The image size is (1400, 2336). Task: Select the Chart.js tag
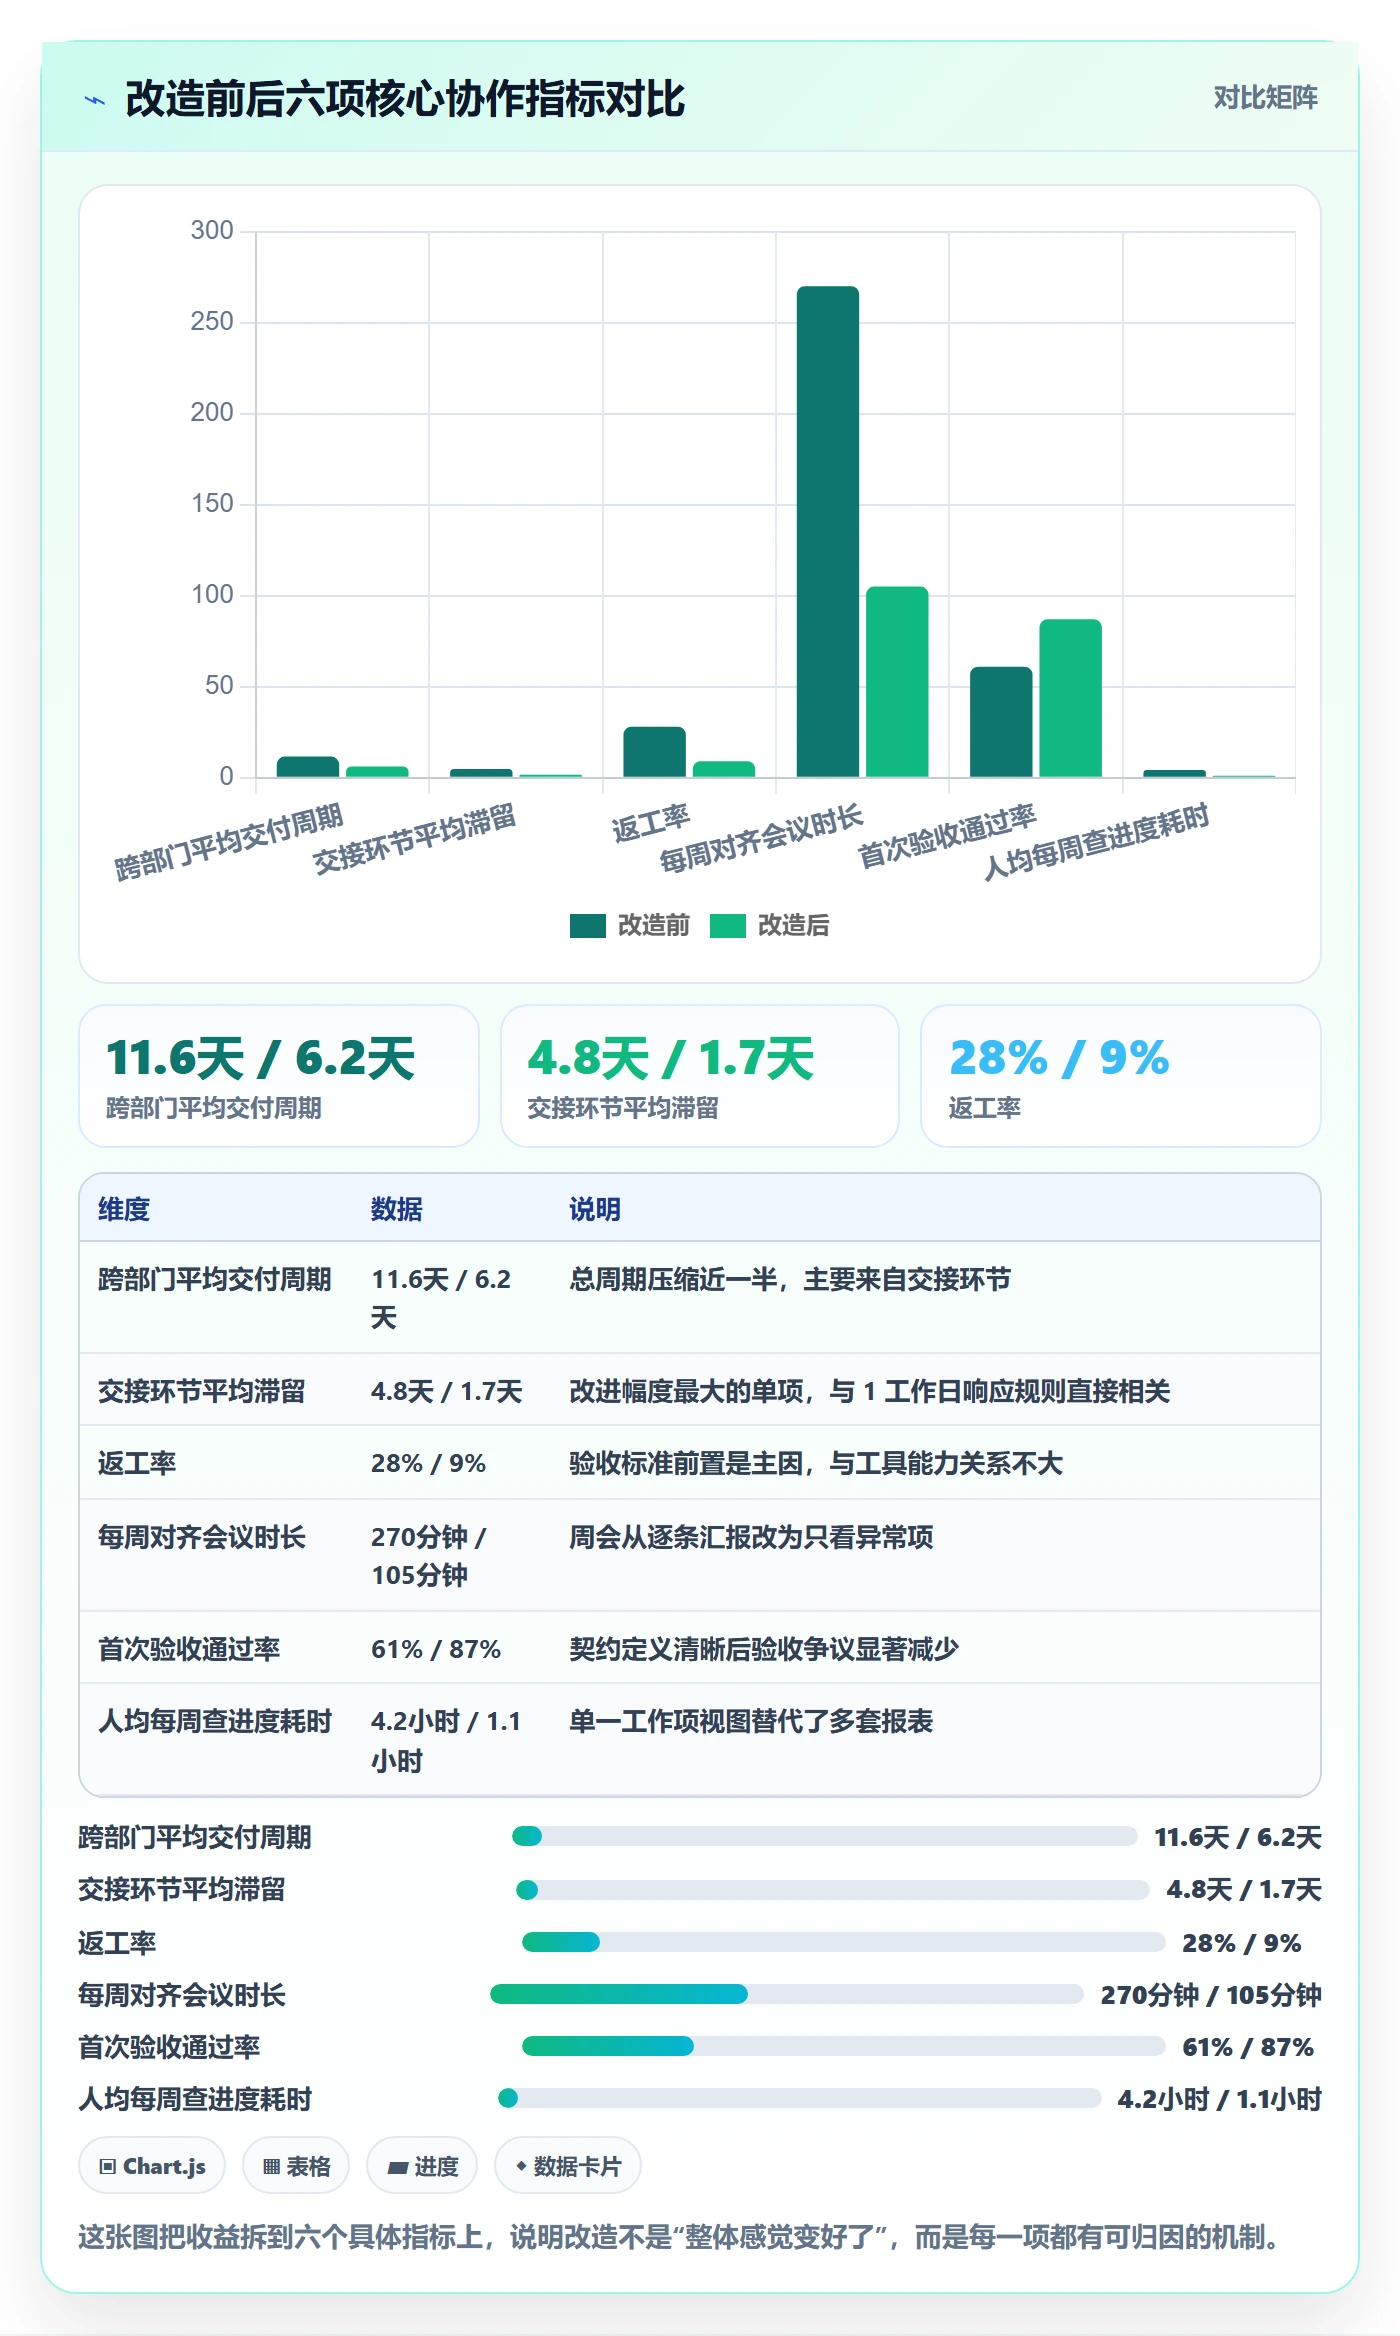pyautogui.click(x=152, y=2166)
